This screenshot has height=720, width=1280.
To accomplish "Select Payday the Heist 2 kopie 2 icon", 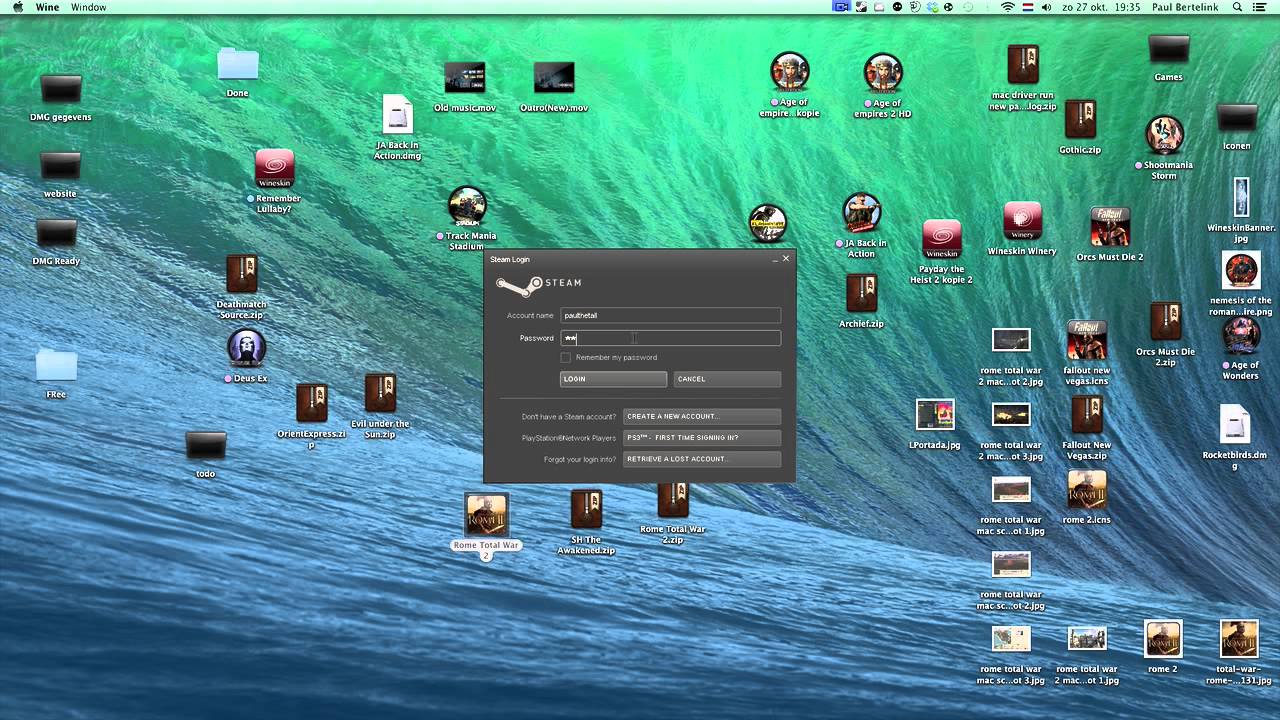I will point(941,240).
